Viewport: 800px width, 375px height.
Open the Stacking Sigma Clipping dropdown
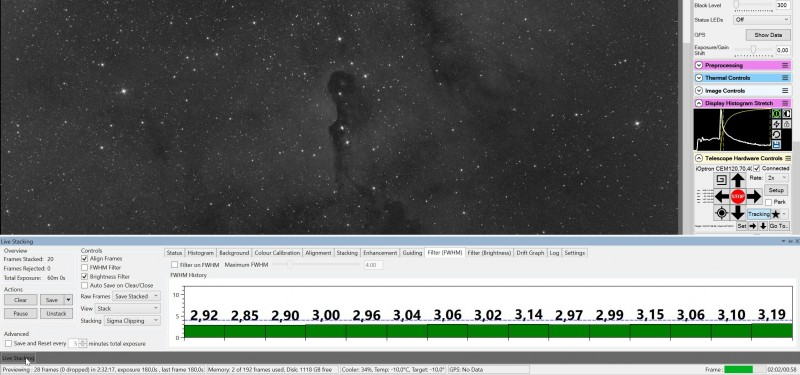[x=132, y=321]
